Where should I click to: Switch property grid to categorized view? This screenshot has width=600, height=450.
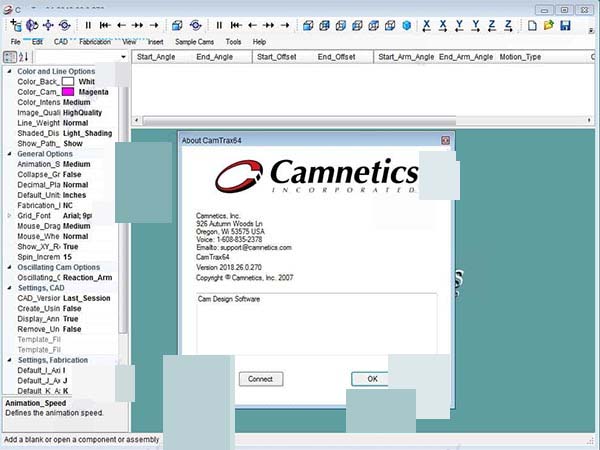click(x=10, y=57)
